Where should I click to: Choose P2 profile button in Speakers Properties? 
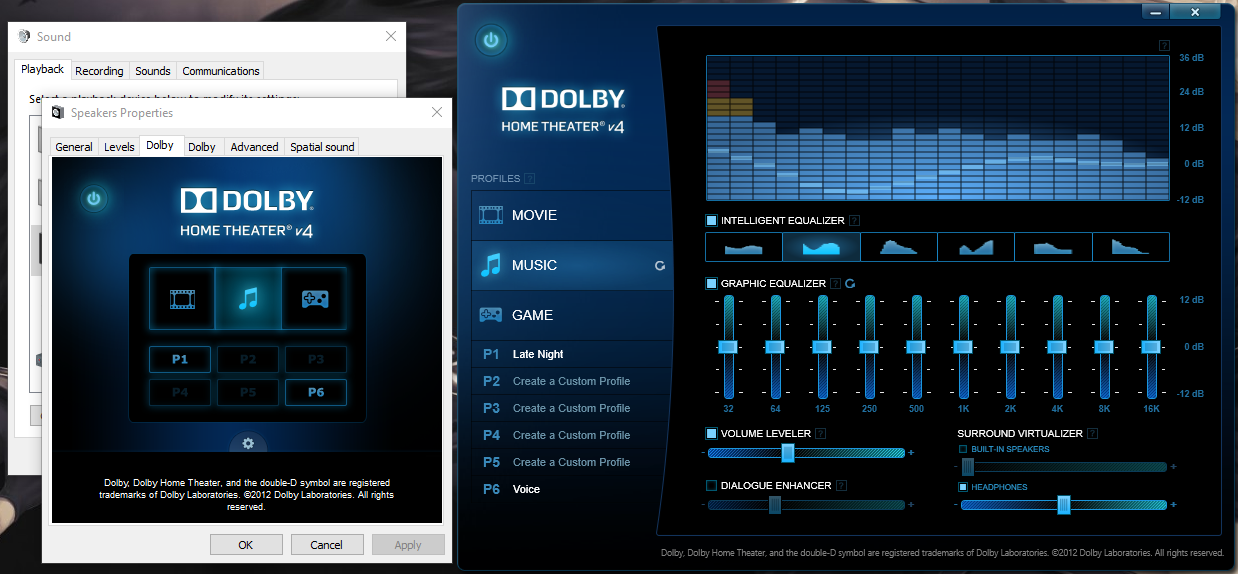coord(248,360)
